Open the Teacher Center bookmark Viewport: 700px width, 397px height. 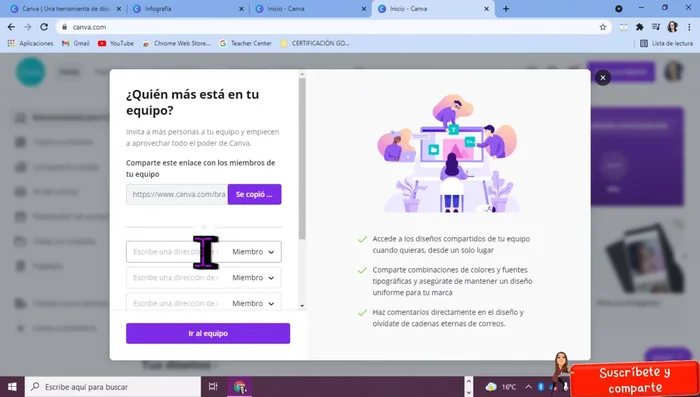(x=246, y=43)
